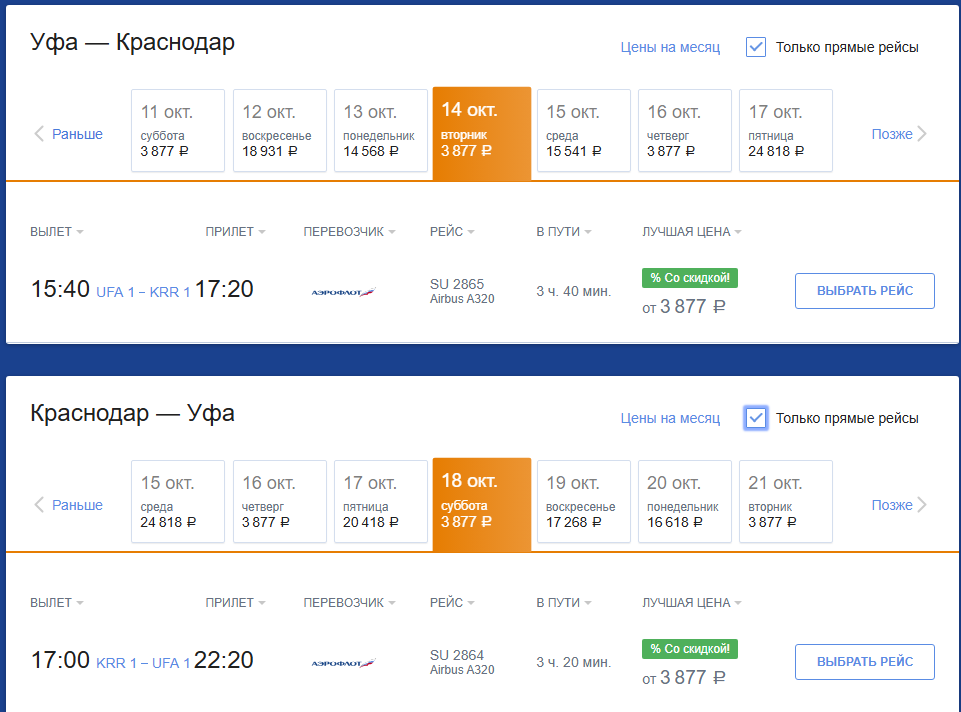Select the 21 окт. вторник date tab
This screenshot has width=961, height=712.
pyautogui.click(x=785, y=501)
